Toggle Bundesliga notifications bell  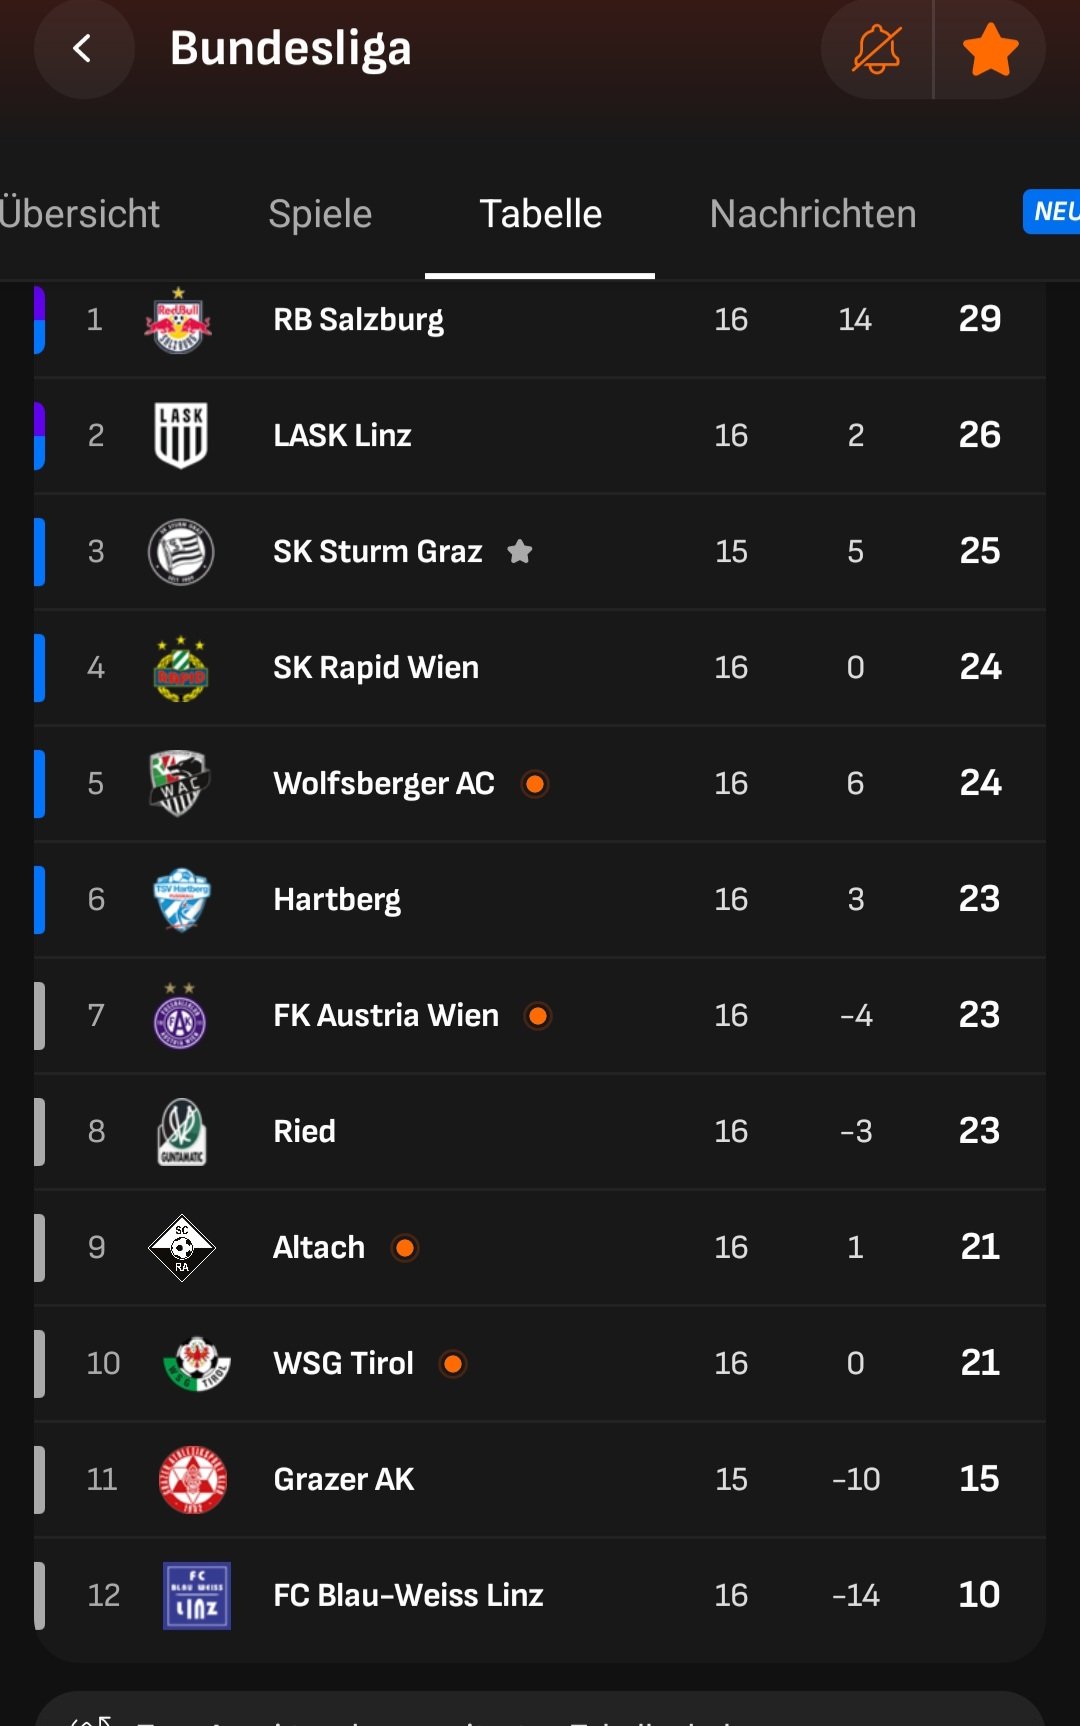point(877,49)
